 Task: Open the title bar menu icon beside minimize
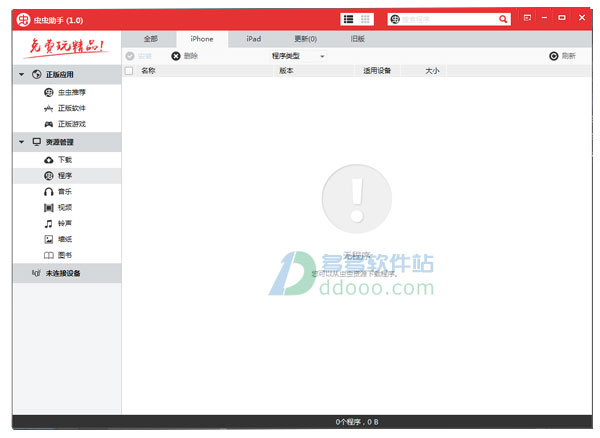point(527,18)
